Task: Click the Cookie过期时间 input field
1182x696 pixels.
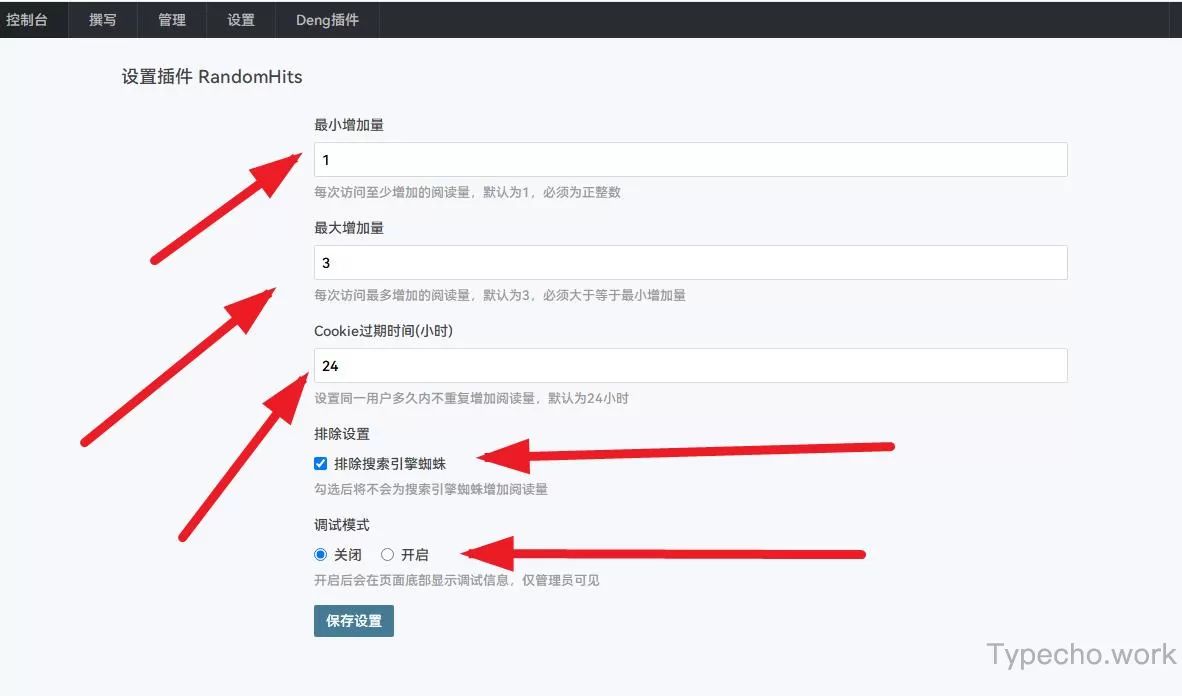Action: coord(690,366)
